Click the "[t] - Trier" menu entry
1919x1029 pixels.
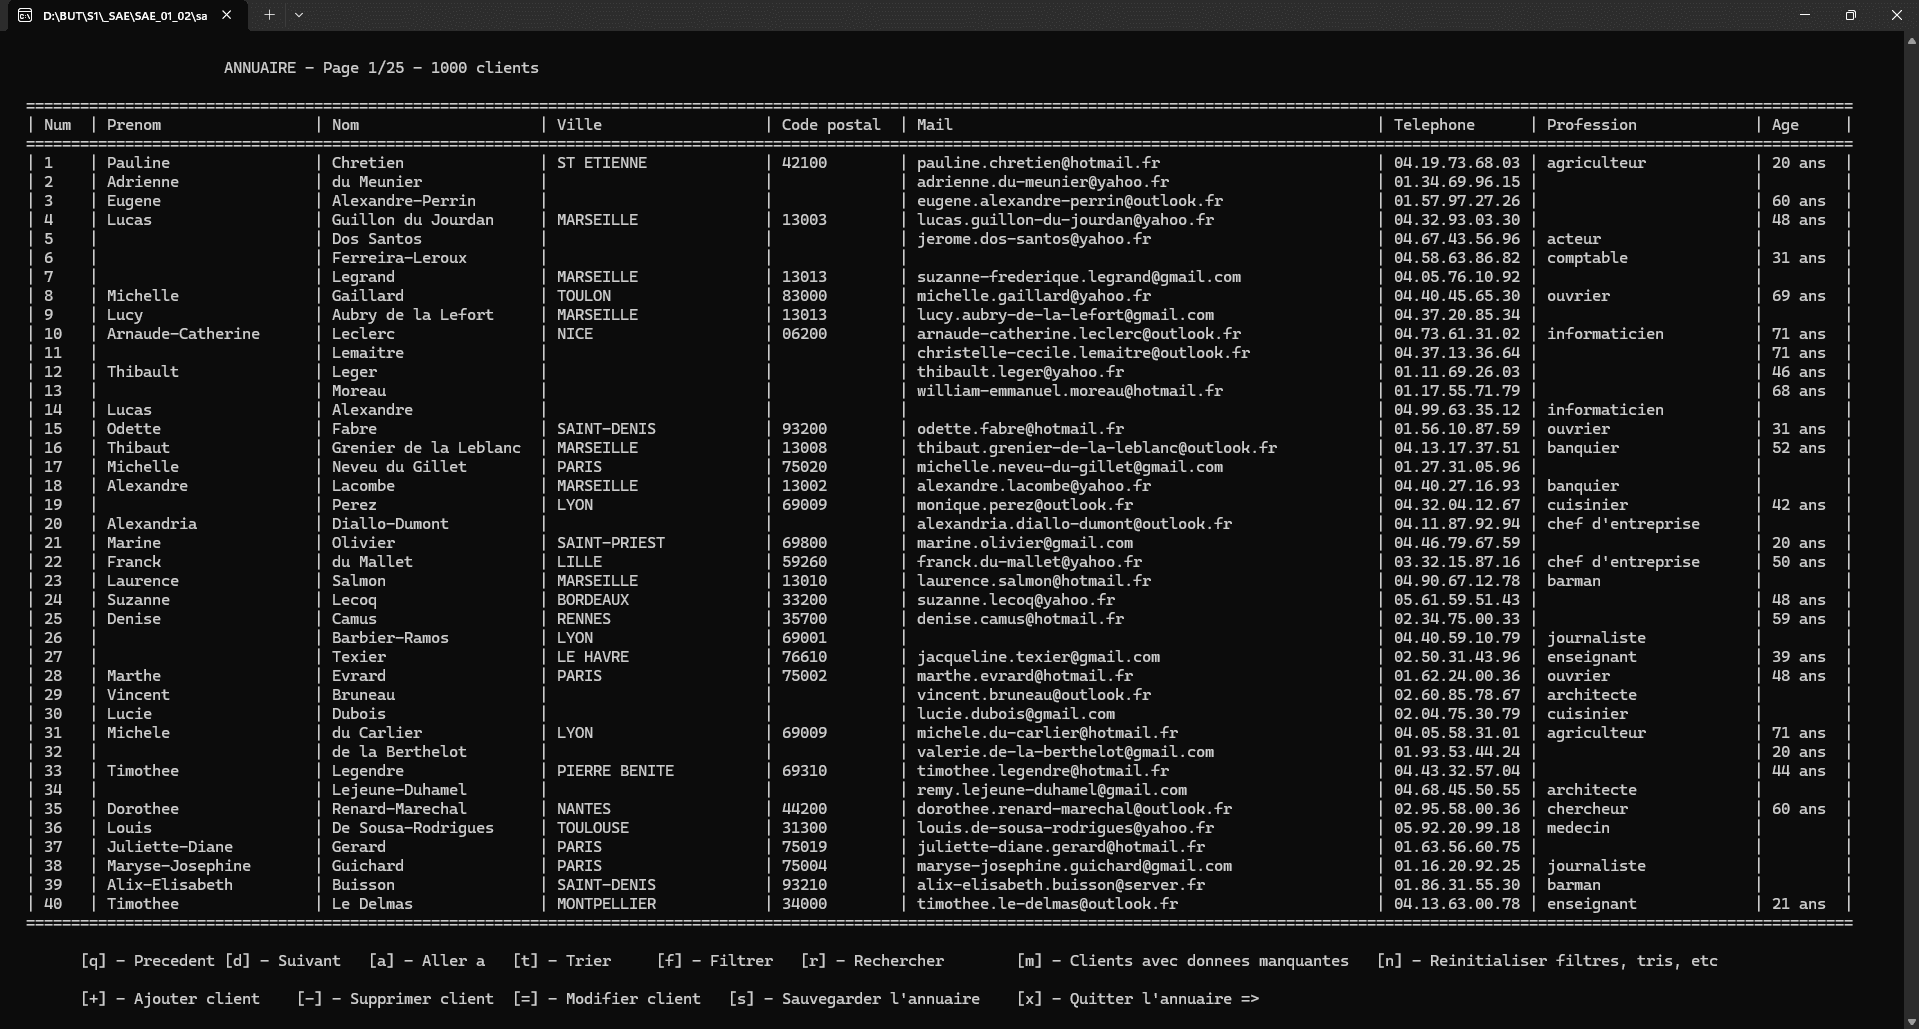tap(561, 961)
